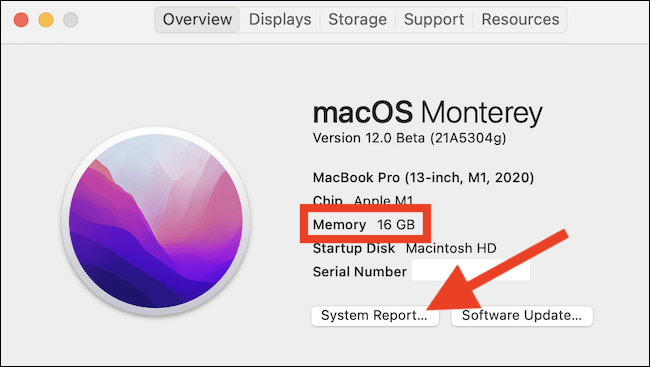Image resolution: width=650 pixels, height=367 pixels.
Task: Select the Macintosh HD disk name
Action: [451, 248]
